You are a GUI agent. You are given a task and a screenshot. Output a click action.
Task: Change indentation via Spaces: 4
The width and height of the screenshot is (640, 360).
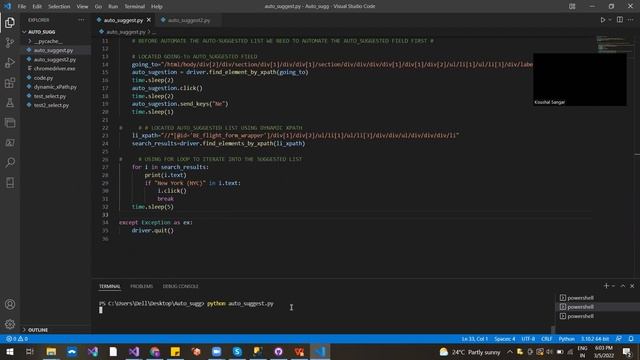point(504,339)
